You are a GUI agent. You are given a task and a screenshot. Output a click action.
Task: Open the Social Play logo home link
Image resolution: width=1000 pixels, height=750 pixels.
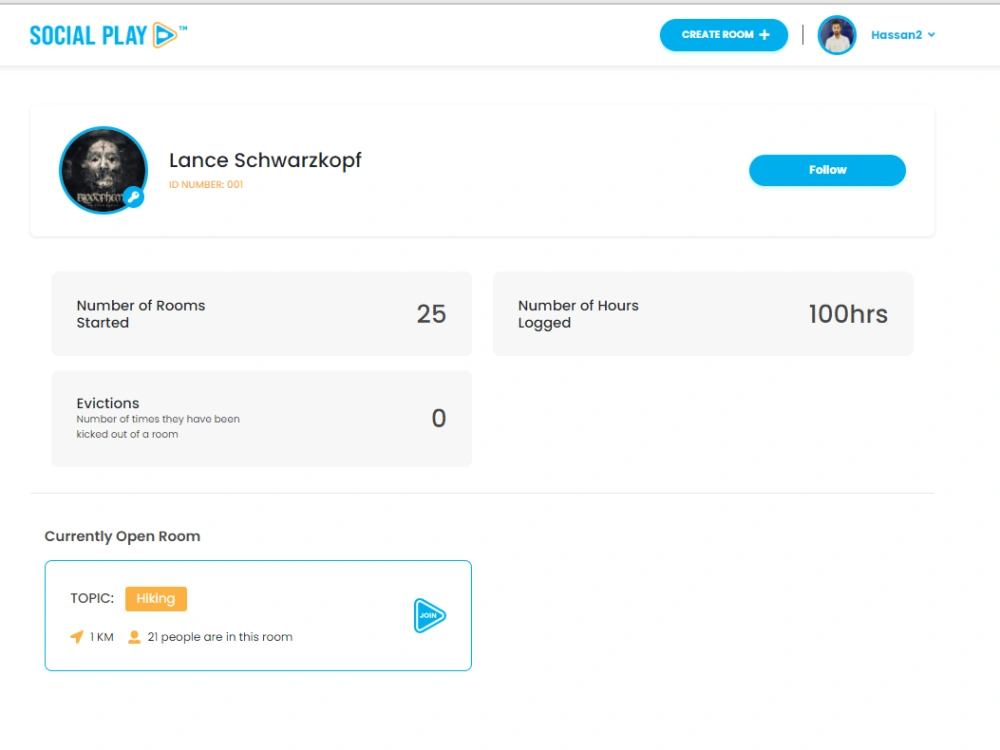[x=108, y=35]
